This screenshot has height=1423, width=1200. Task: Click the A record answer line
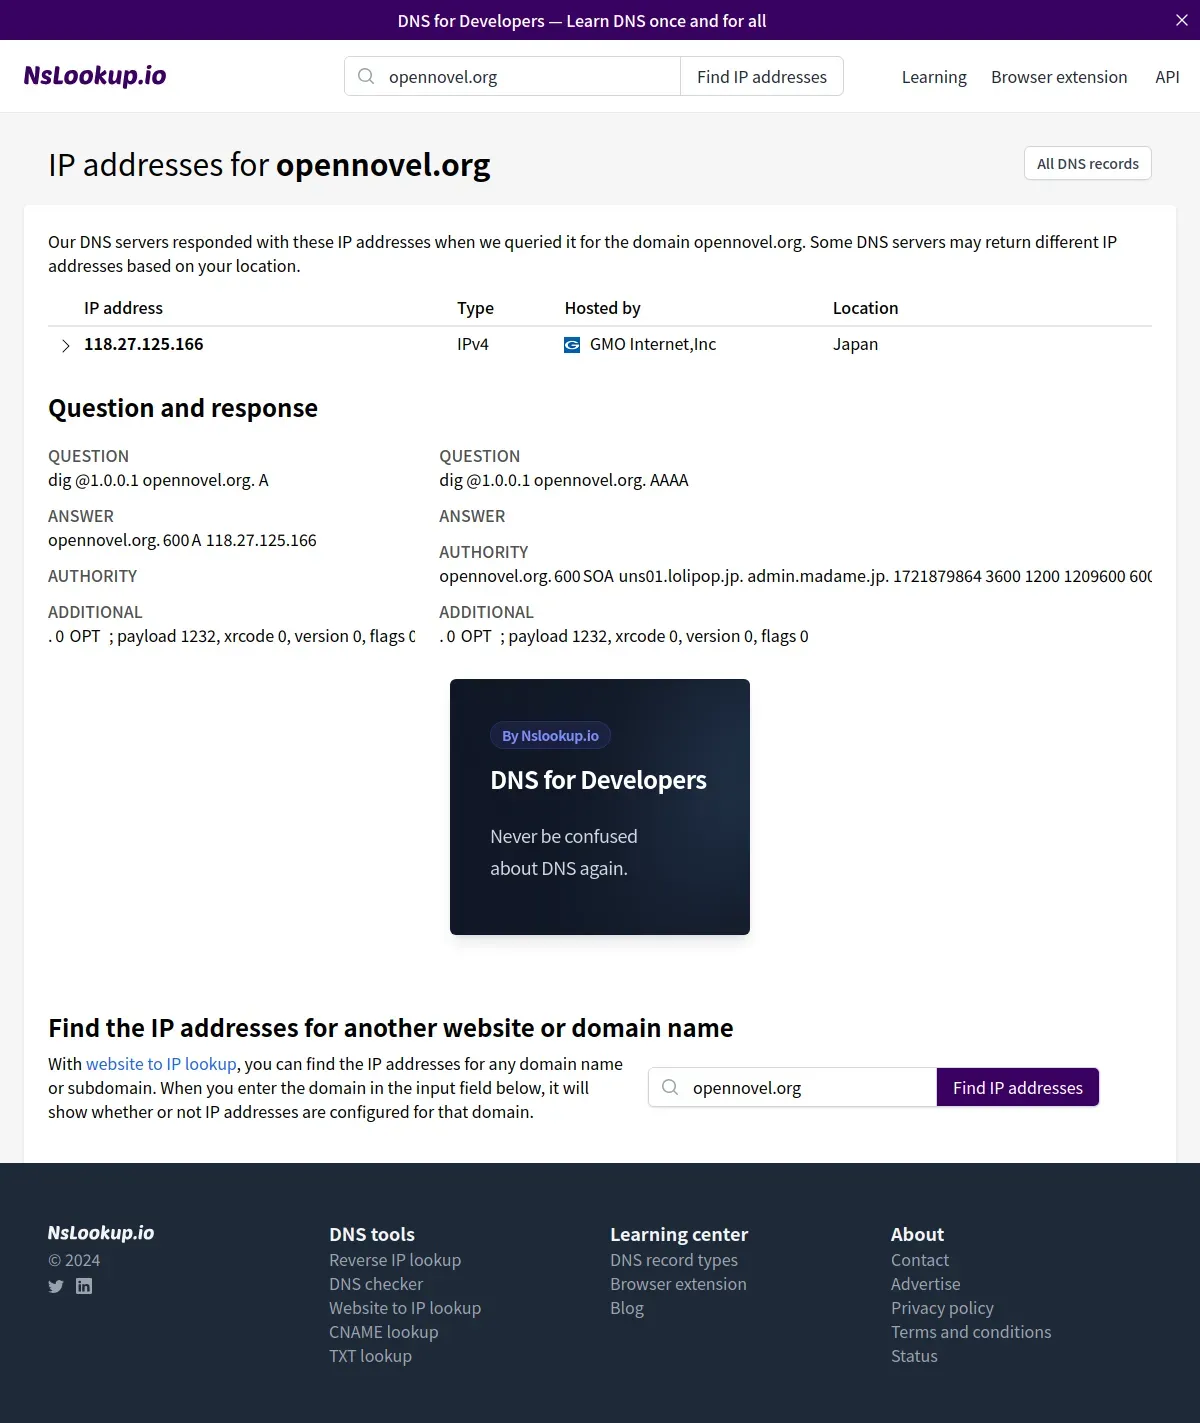(x=182, y=540)
